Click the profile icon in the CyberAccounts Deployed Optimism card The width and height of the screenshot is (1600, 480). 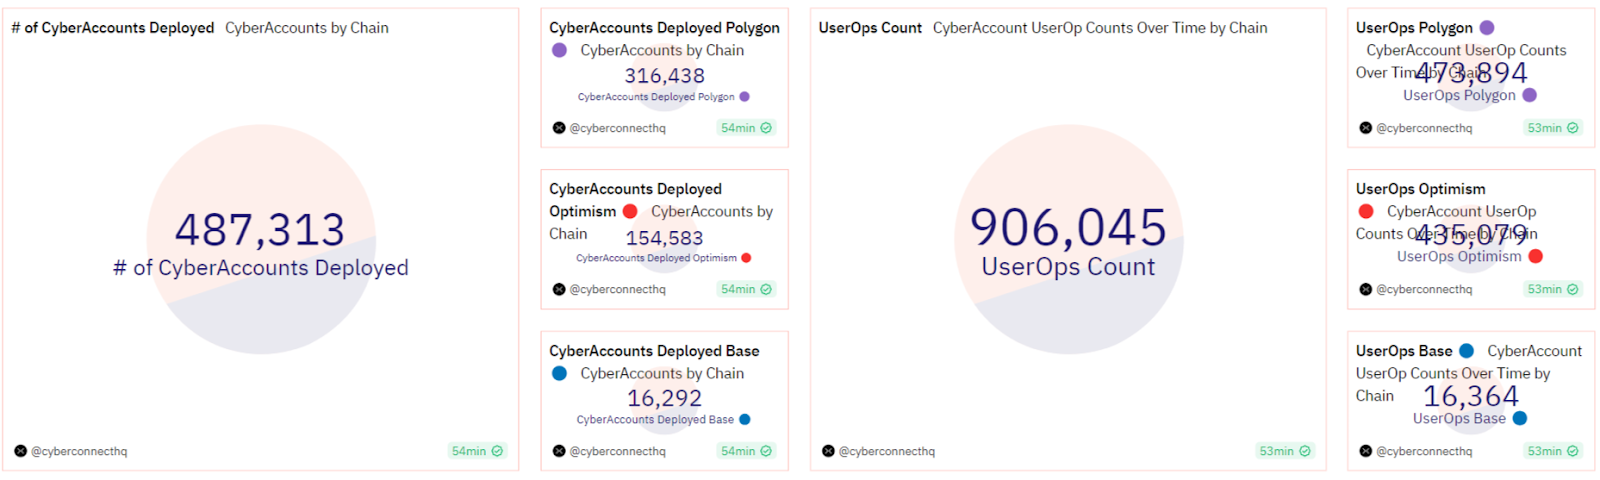coord(559,290)
